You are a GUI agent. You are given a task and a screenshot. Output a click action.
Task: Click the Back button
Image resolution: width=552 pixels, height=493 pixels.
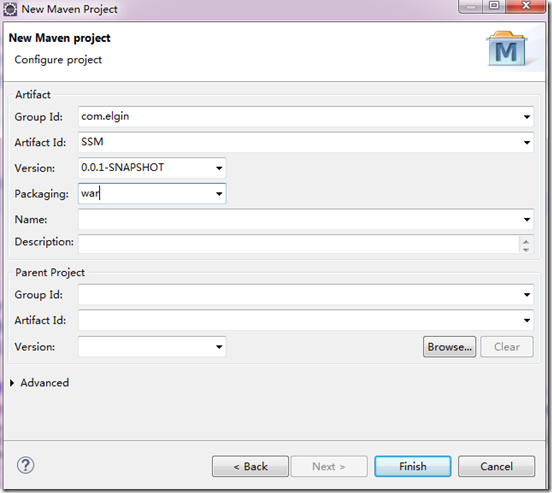click(250, 467)
